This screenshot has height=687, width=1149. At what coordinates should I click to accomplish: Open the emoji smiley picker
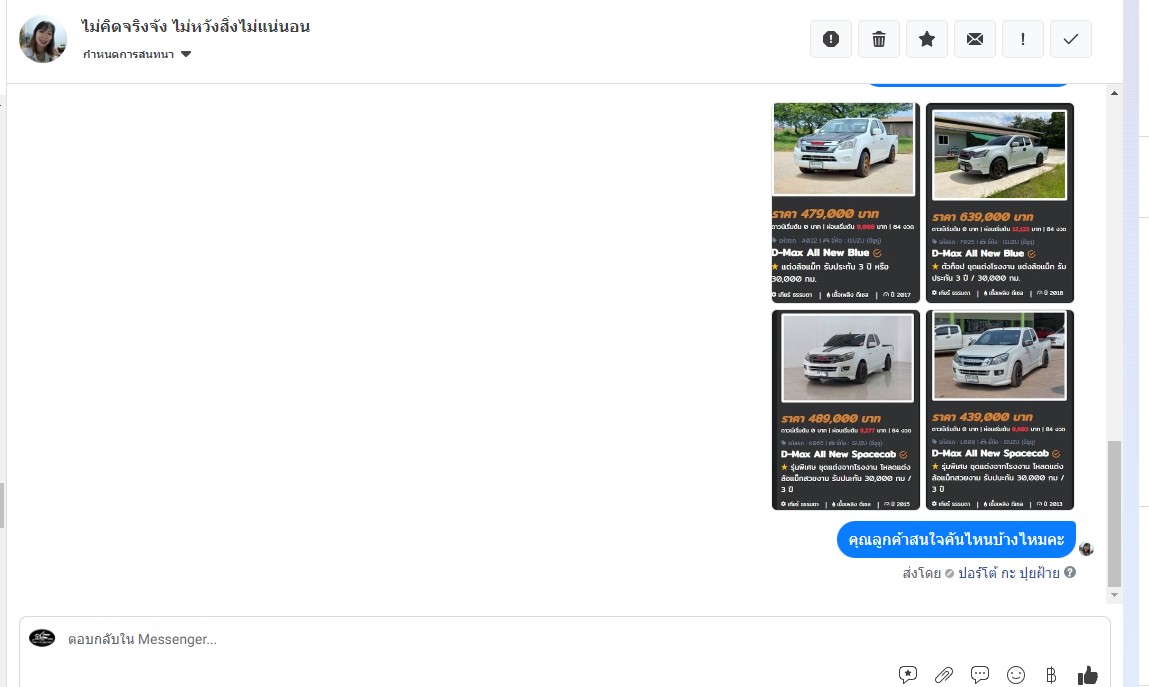[1016, 675]
